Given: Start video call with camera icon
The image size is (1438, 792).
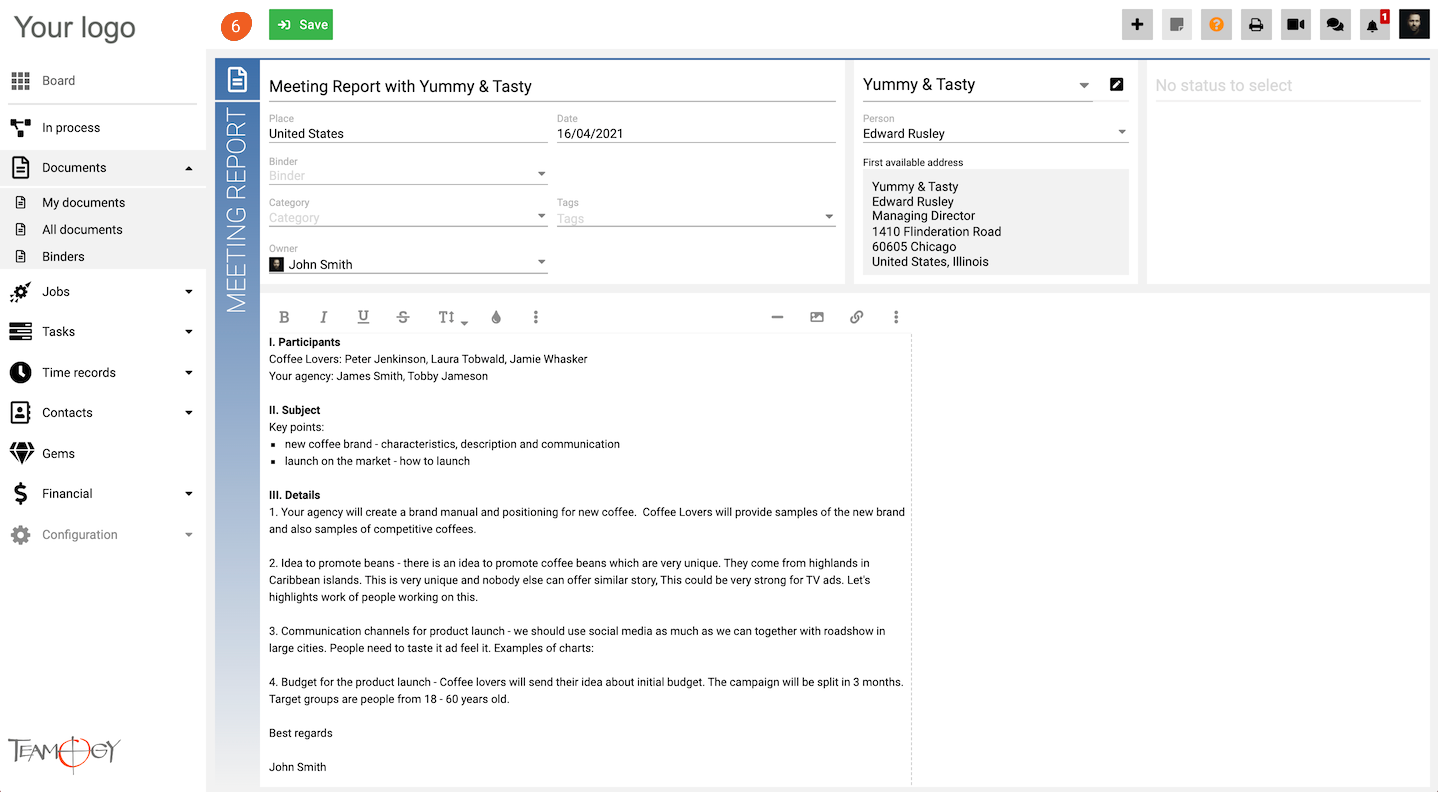Looking at the screenshot, I should tap(1296, 25).
